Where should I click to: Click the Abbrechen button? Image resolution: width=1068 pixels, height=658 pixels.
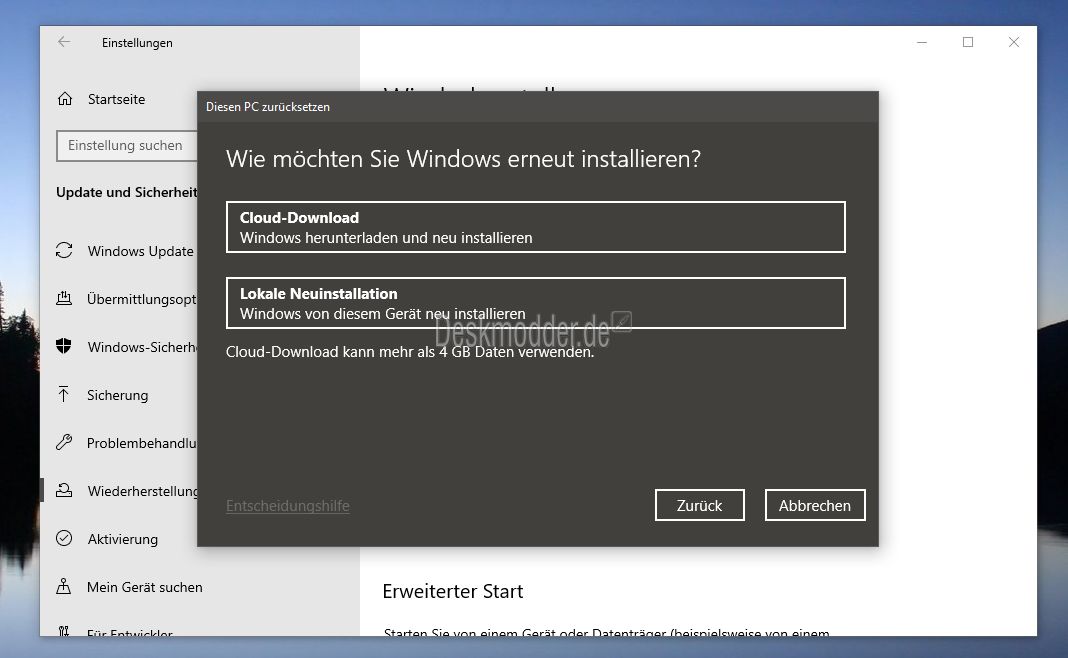(815, 505)
